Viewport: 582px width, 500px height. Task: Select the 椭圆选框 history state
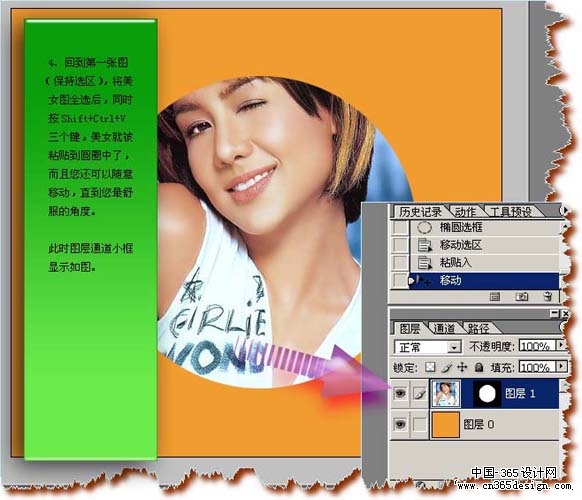pyautogui.click(x=485, y=227)
